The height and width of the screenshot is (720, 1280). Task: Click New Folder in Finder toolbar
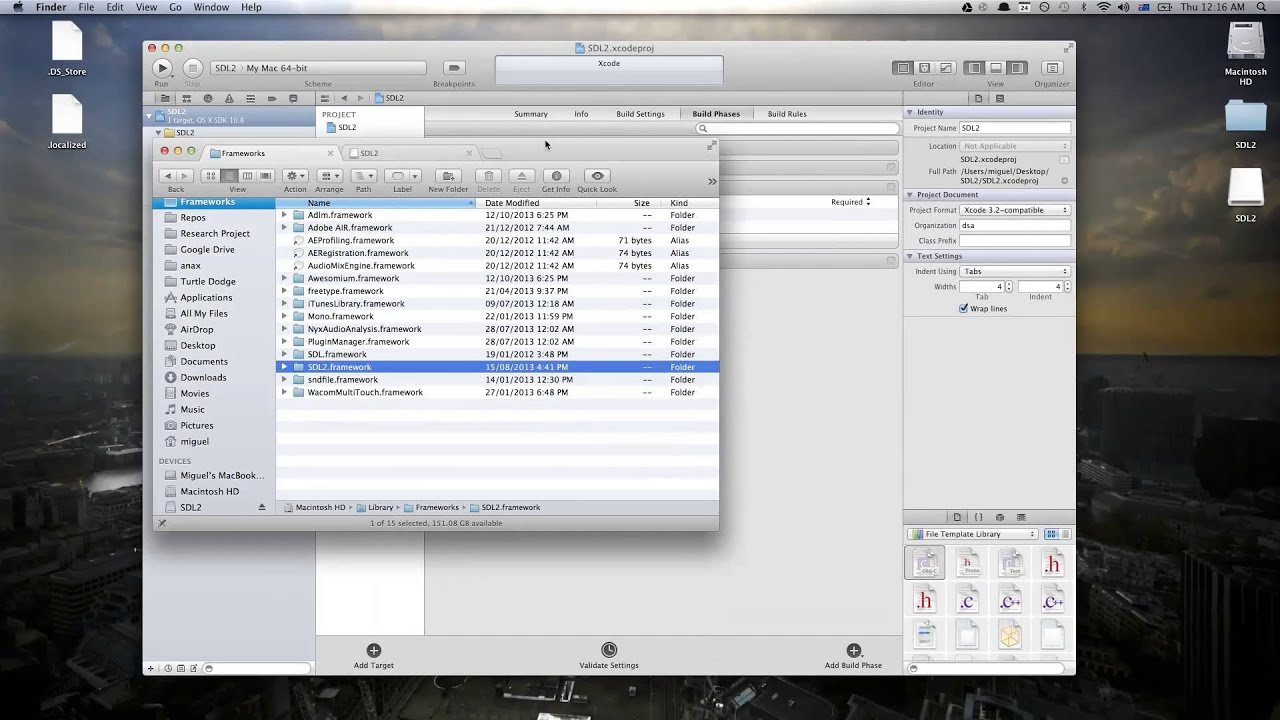(x=448, y=176)
